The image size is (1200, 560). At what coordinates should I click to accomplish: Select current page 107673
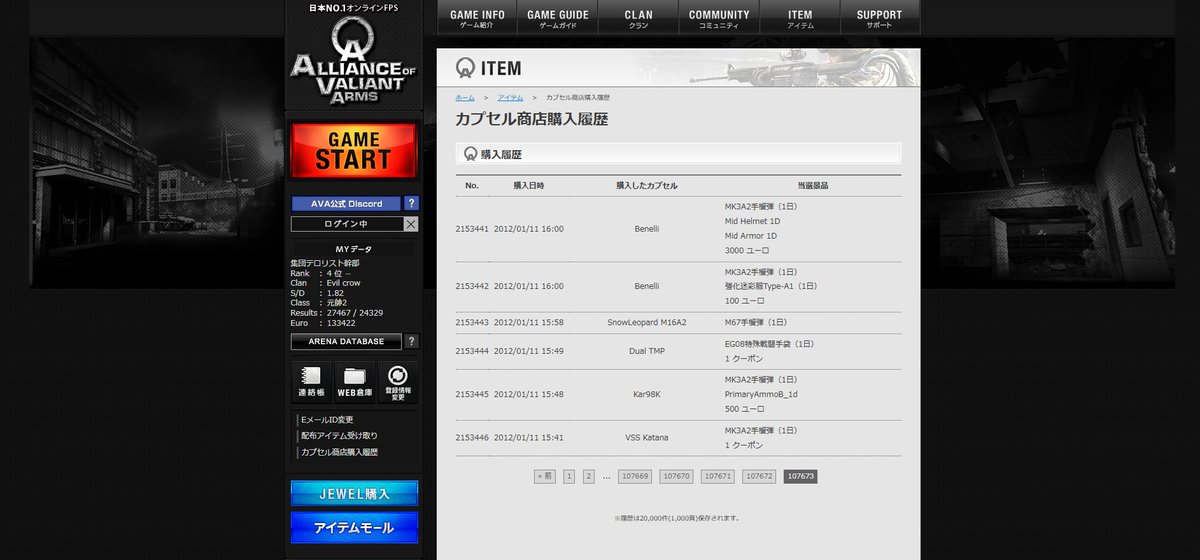pos(801,476)
